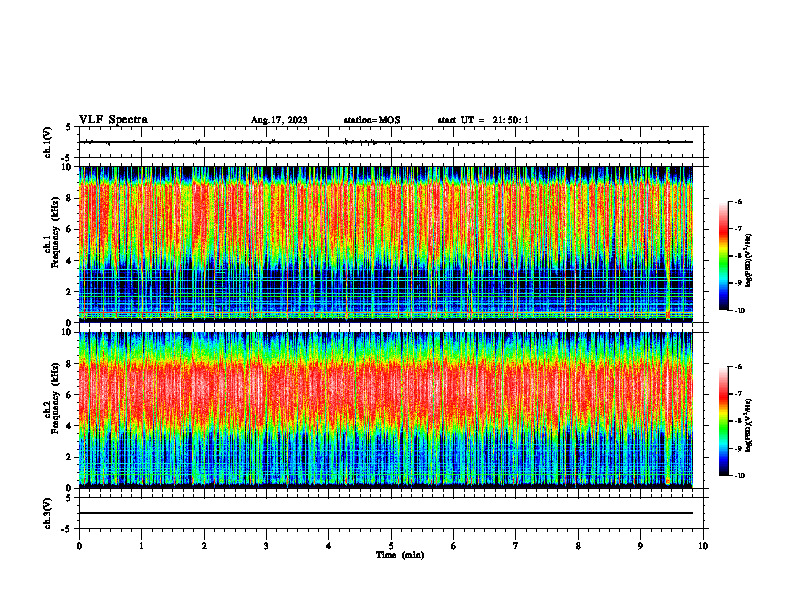Click the ch.1 voltage waveform trace
The width and height of the screenshot is (792, 612).
[x=386, y=142]
